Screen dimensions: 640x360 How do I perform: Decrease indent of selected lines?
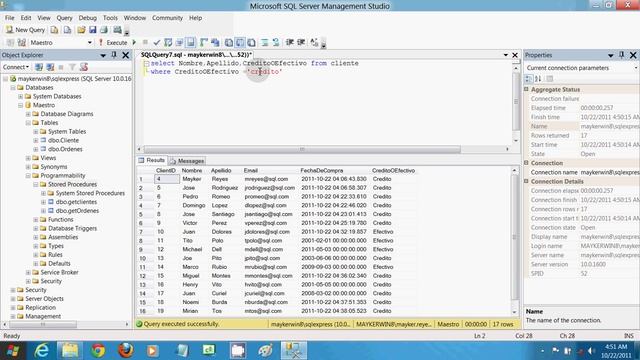(290, 42)
